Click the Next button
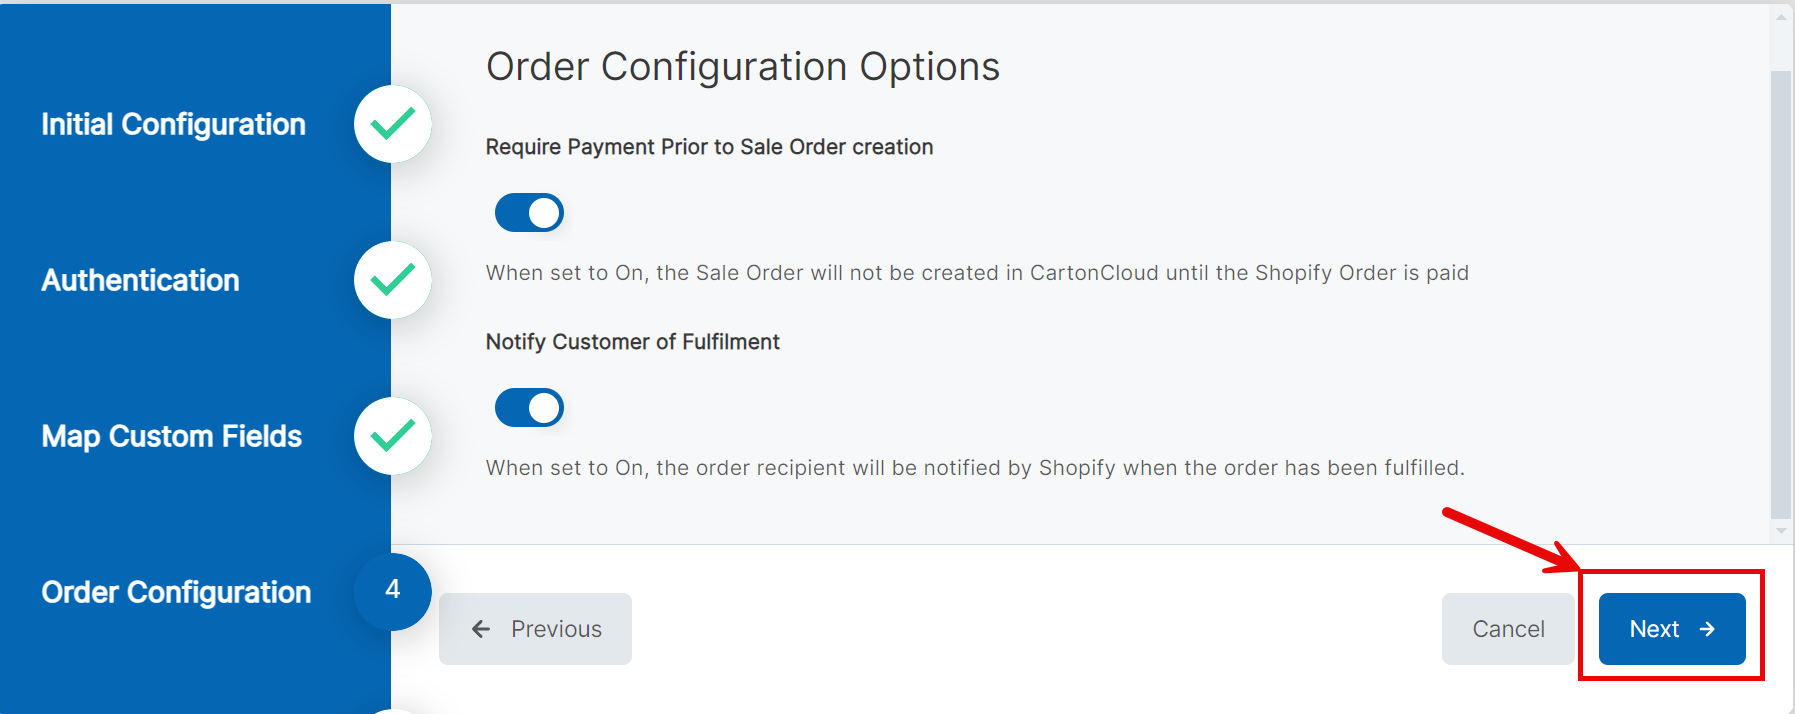This screenshot has height=714, width=1795. 1670,629
